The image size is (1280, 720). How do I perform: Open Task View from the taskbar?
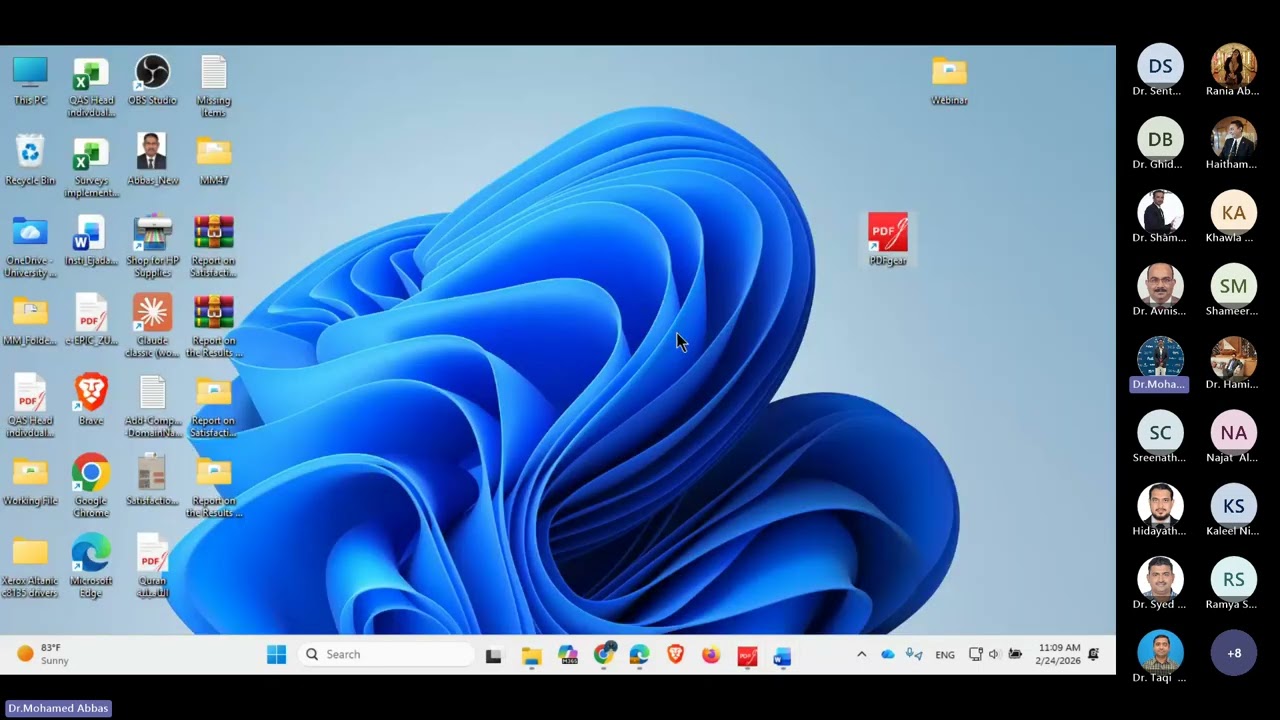(493, 656)
